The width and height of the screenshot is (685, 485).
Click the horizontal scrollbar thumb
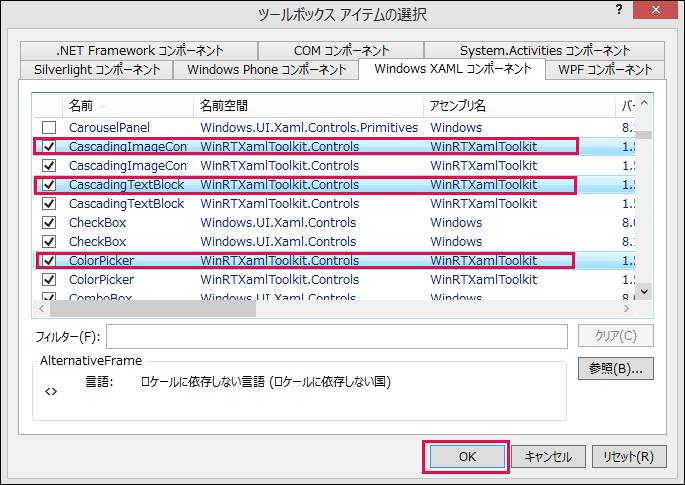[153, 308]
